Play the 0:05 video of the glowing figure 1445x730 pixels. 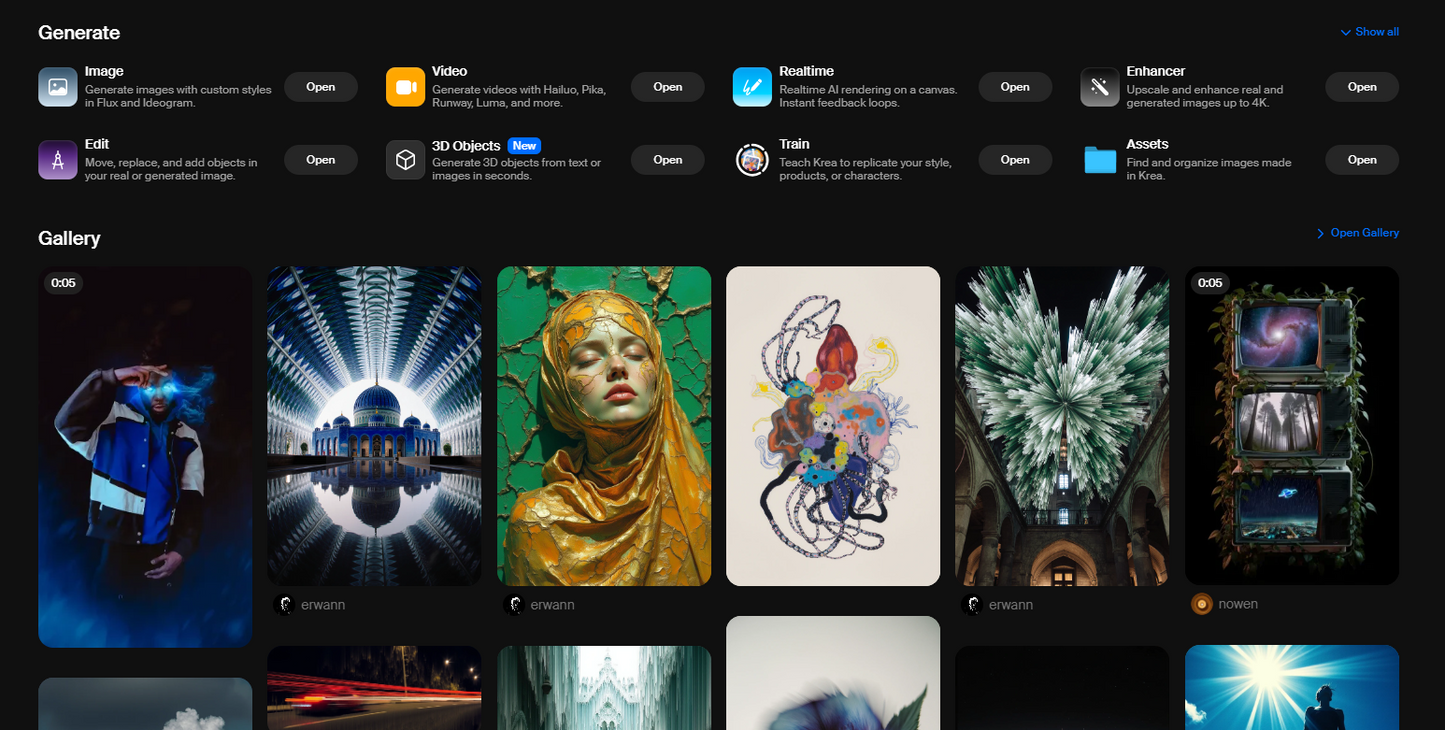144,455
